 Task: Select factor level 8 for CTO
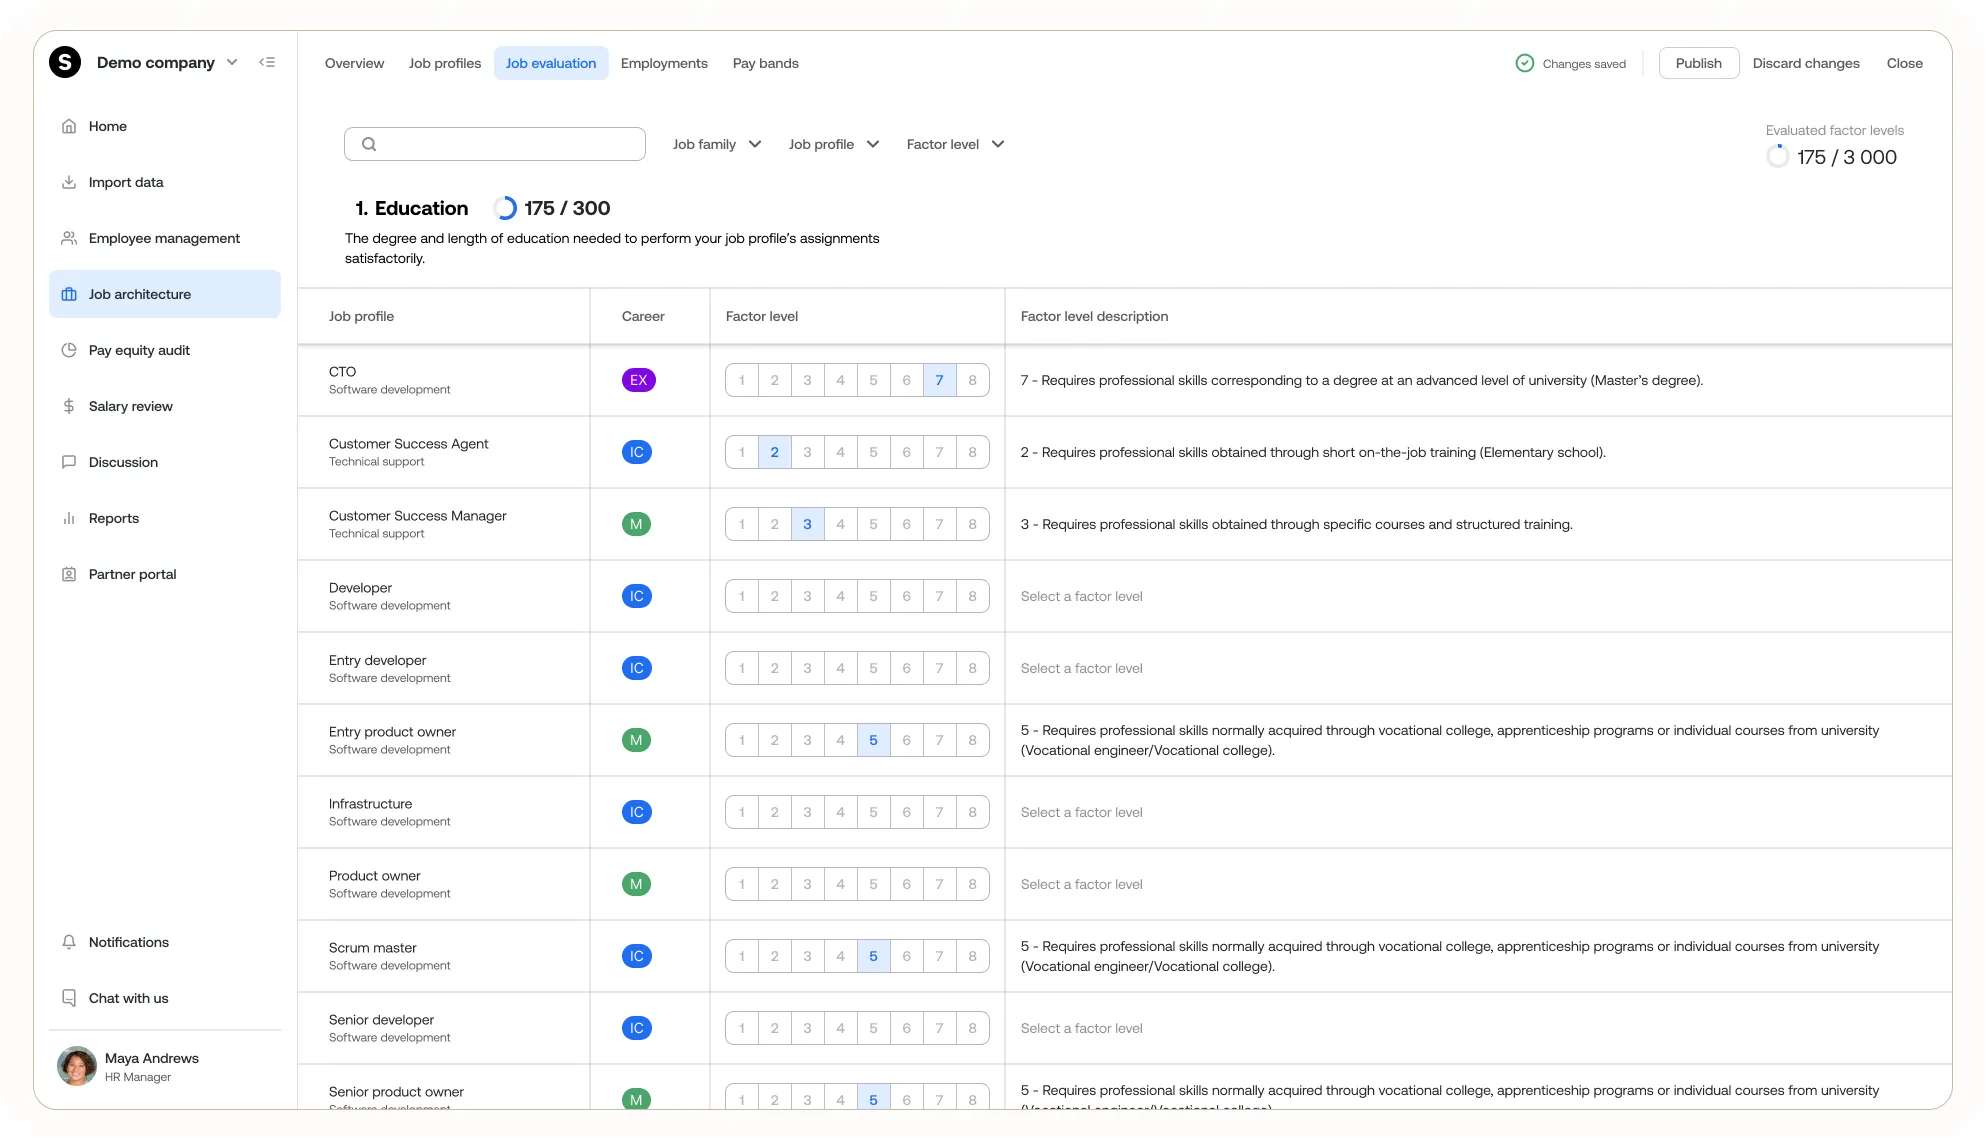tap(972, 380)
